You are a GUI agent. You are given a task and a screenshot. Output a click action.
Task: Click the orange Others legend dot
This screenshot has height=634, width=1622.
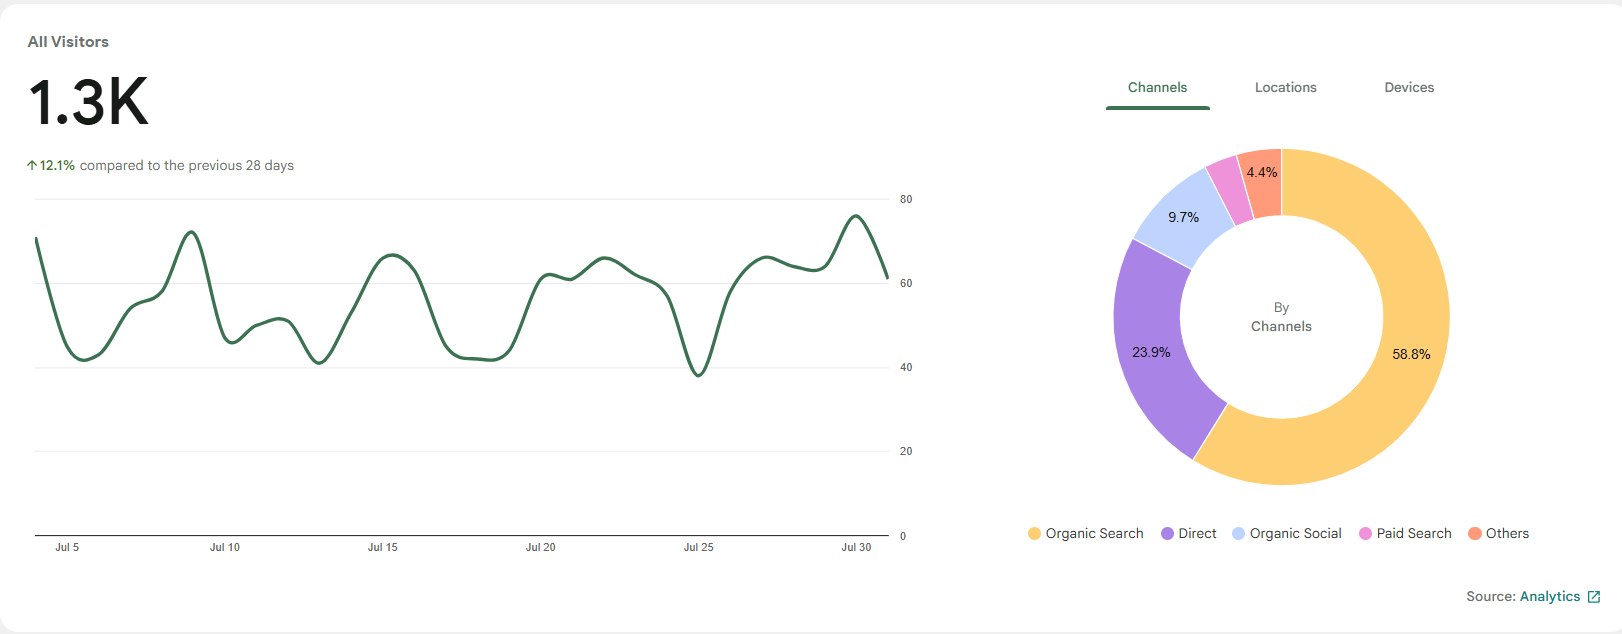point(1474,534)
